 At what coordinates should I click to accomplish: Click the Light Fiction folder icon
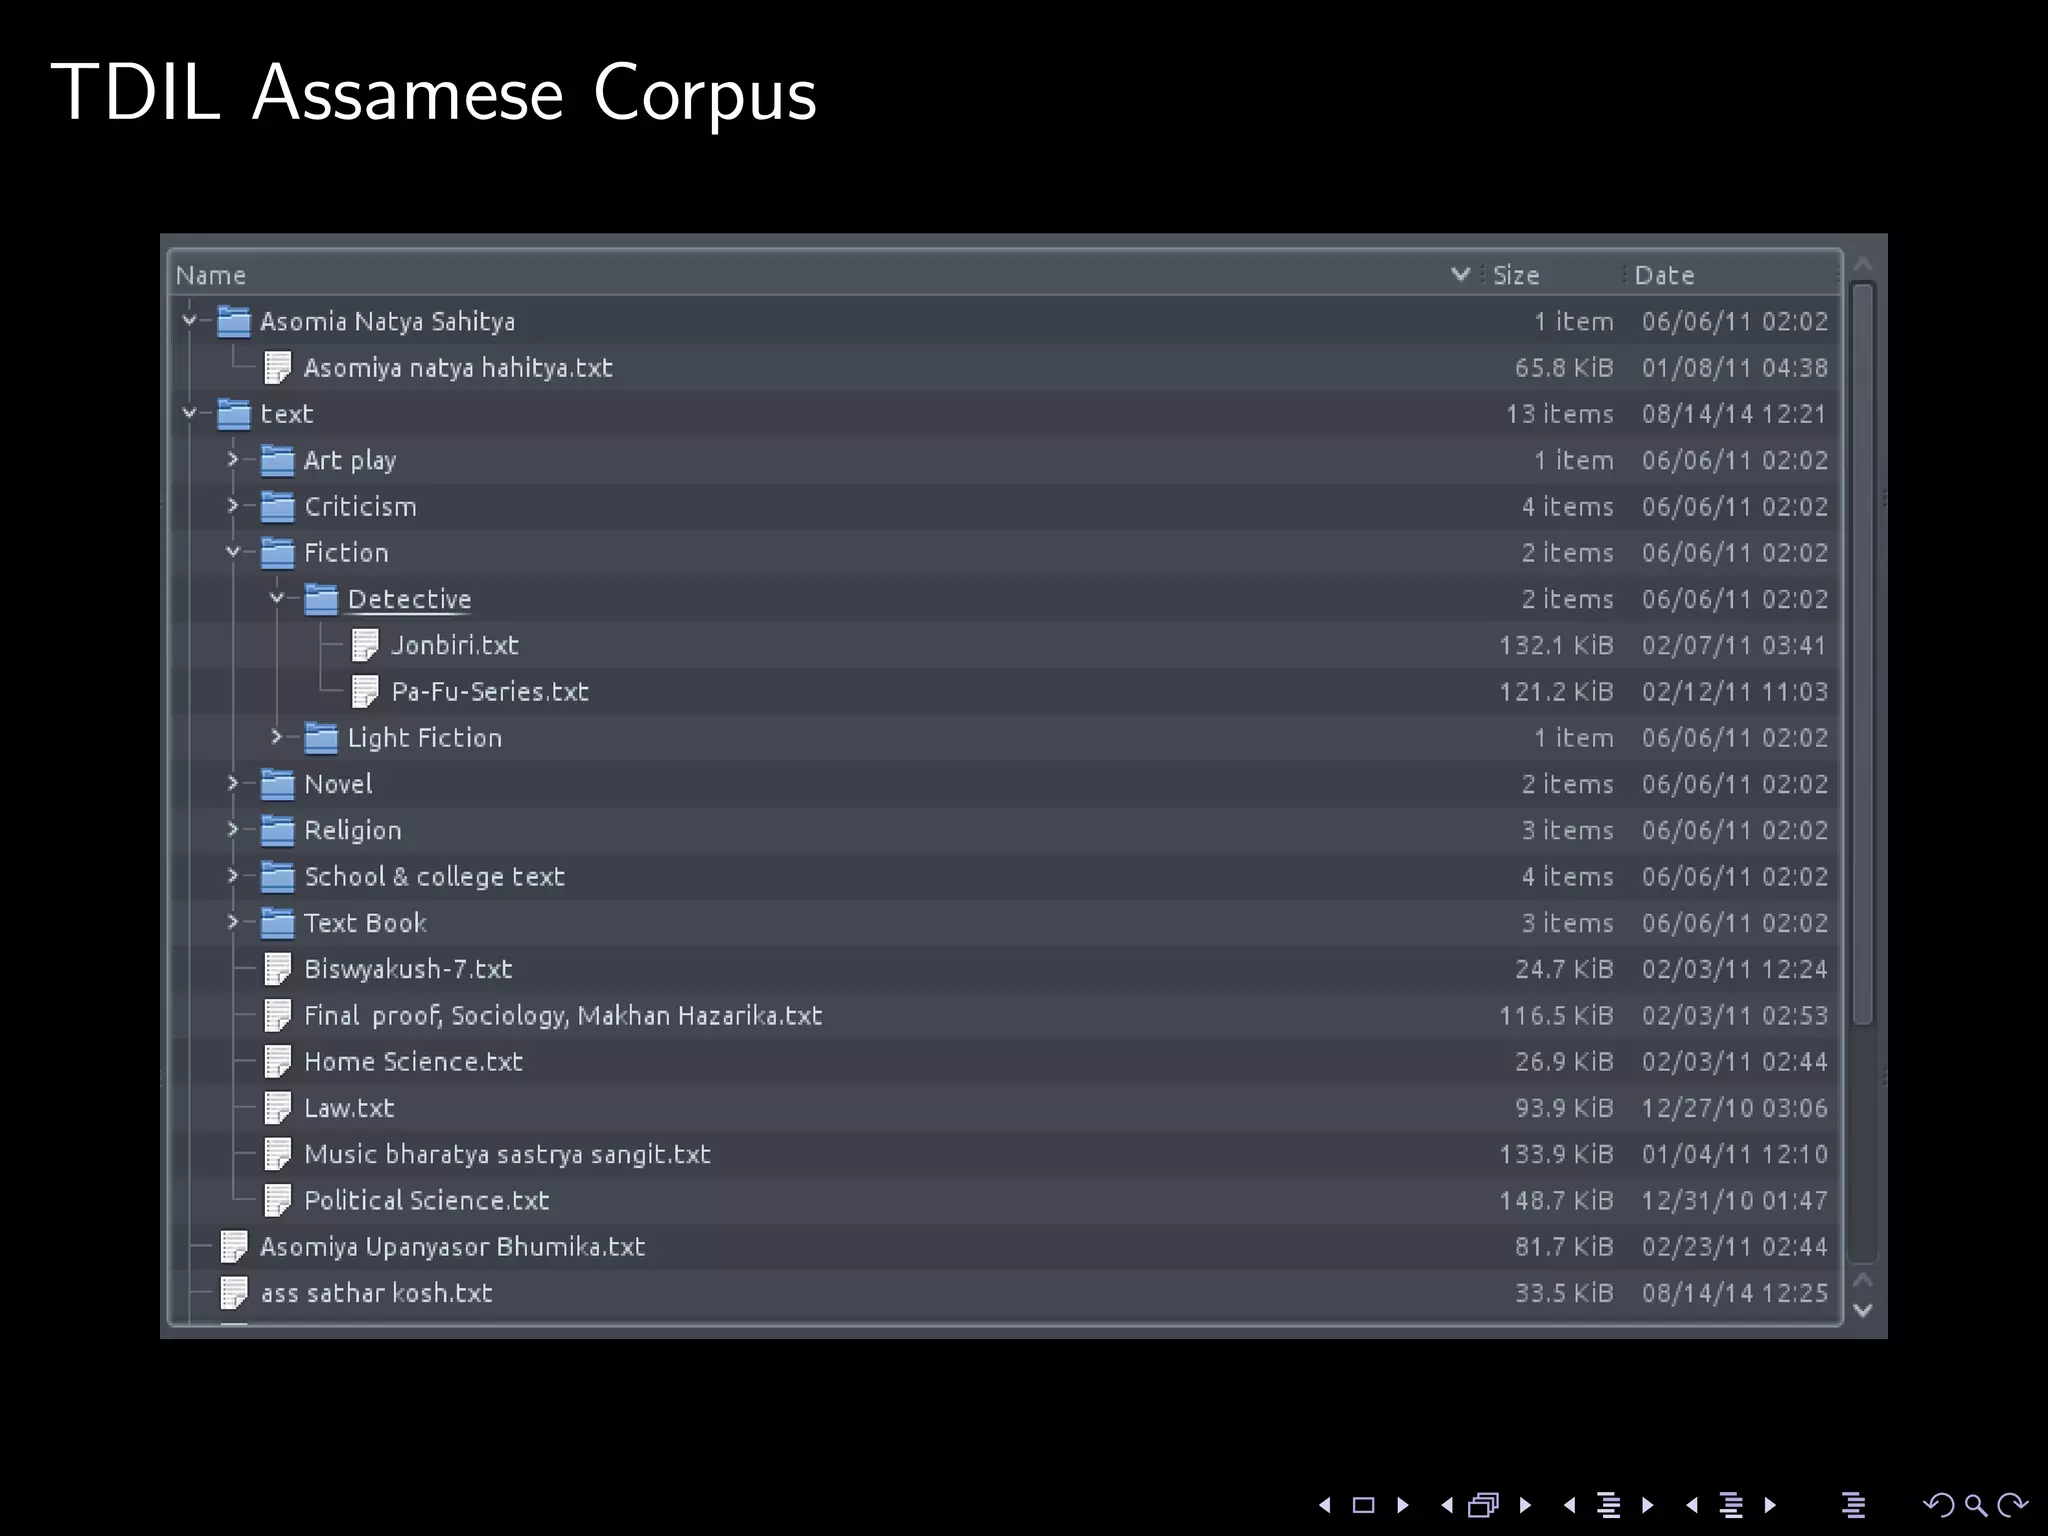[321, 738]
